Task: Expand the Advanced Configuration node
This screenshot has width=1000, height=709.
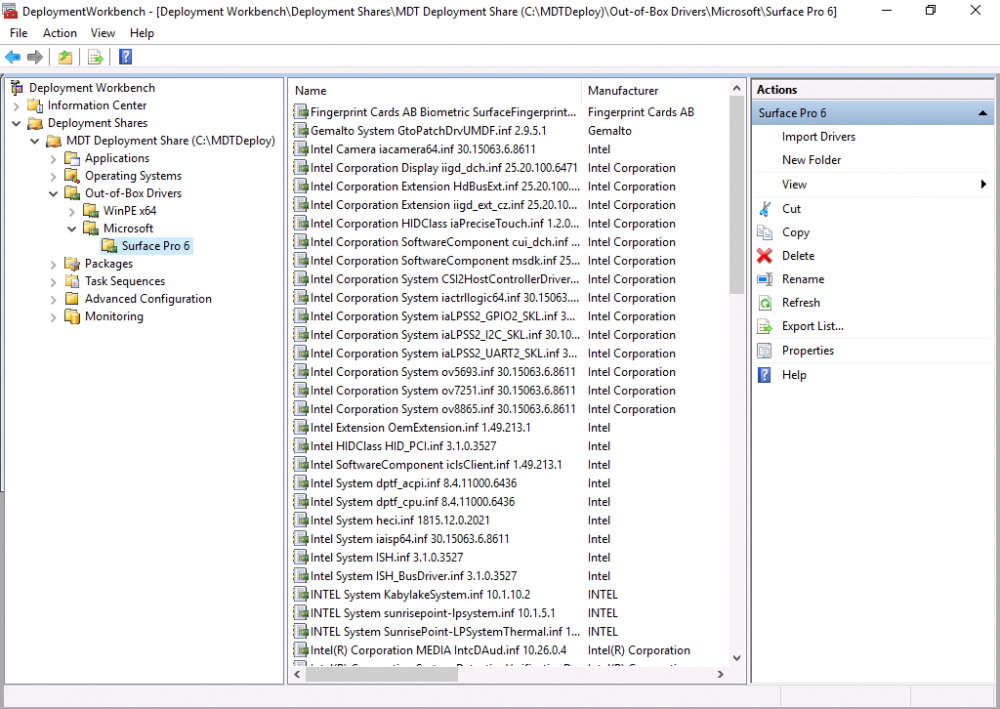Action: tap(54, 299)
